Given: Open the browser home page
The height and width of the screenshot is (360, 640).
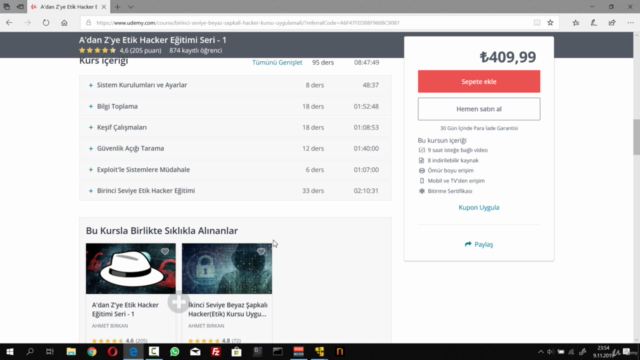Looking at the screenshot, I should 64,23.
